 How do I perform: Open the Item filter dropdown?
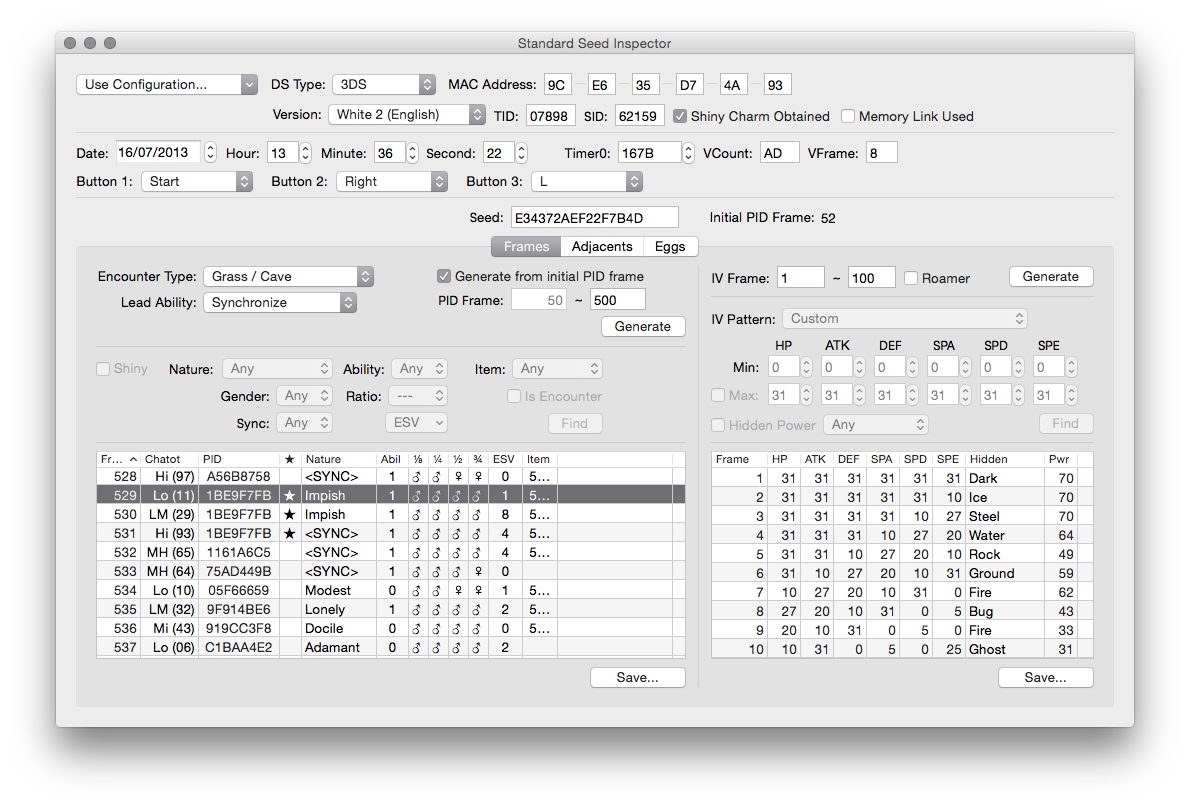557,369
